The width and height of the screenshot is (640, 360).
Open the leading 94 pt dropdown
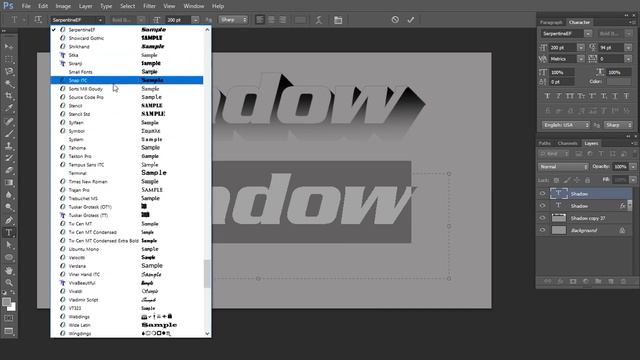point(628,48)
